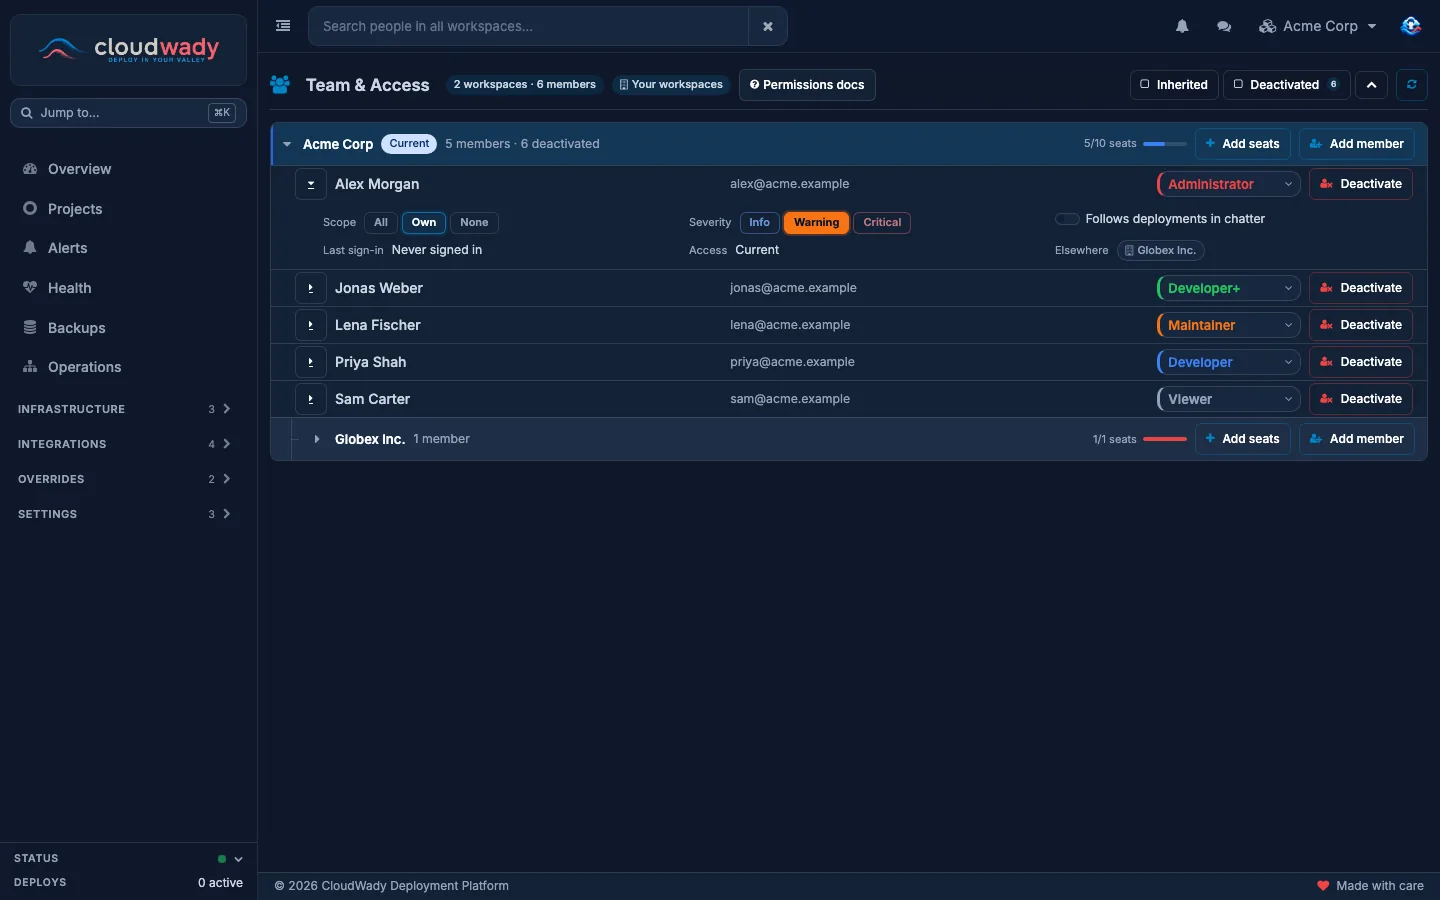Focus the Search people in all workspaces field

[529, 26]
